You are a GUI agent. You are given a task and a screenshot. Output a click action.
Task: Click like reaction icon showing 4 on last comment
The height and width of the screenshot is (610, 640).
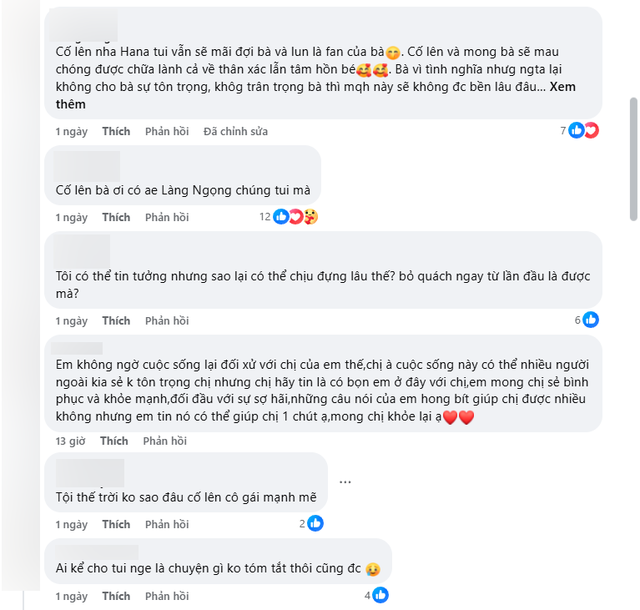click(380, 595)
